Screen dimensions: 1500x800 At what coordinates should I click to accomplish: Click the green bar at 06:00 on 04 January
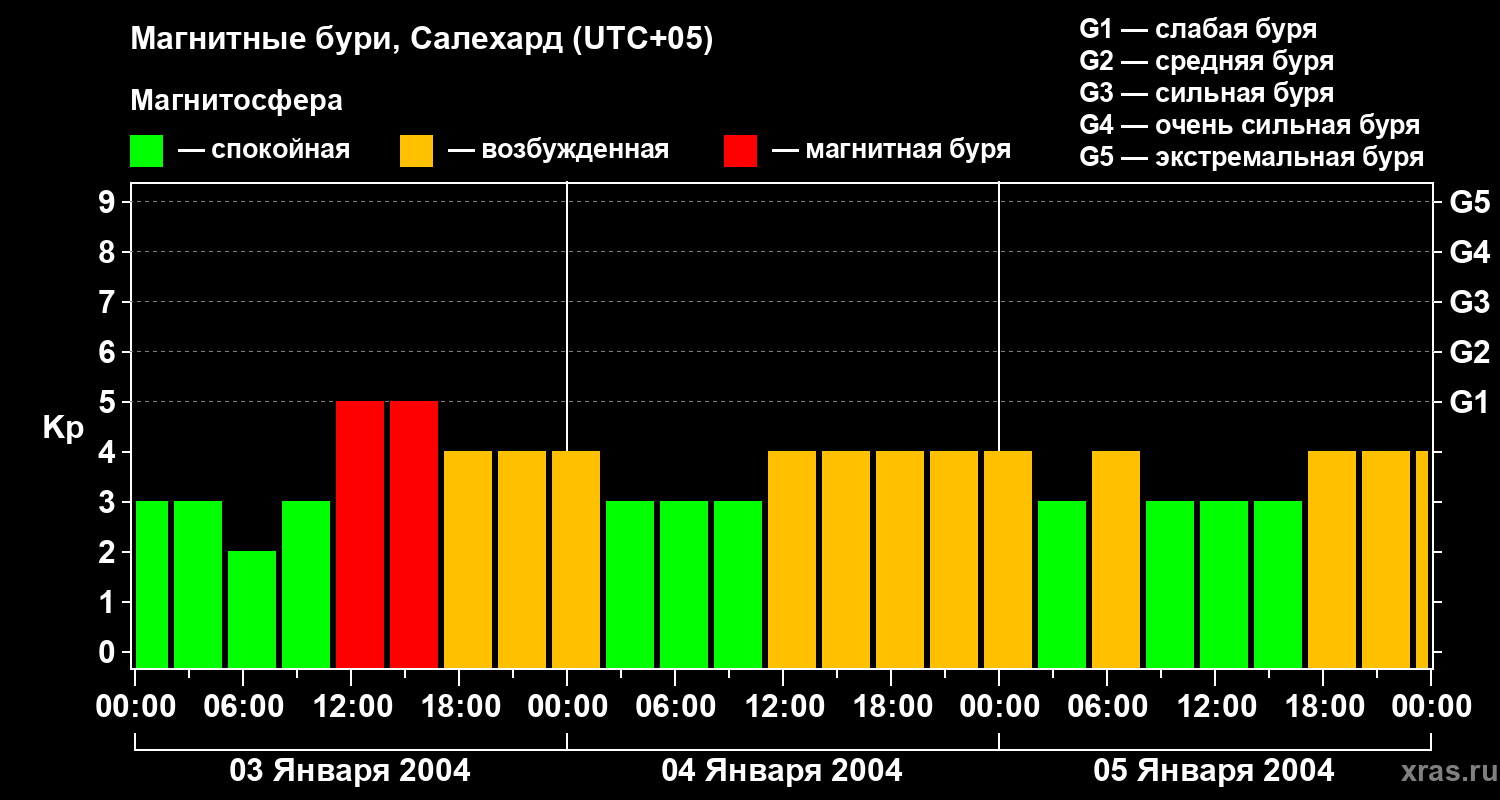click(x=684, y=584)
